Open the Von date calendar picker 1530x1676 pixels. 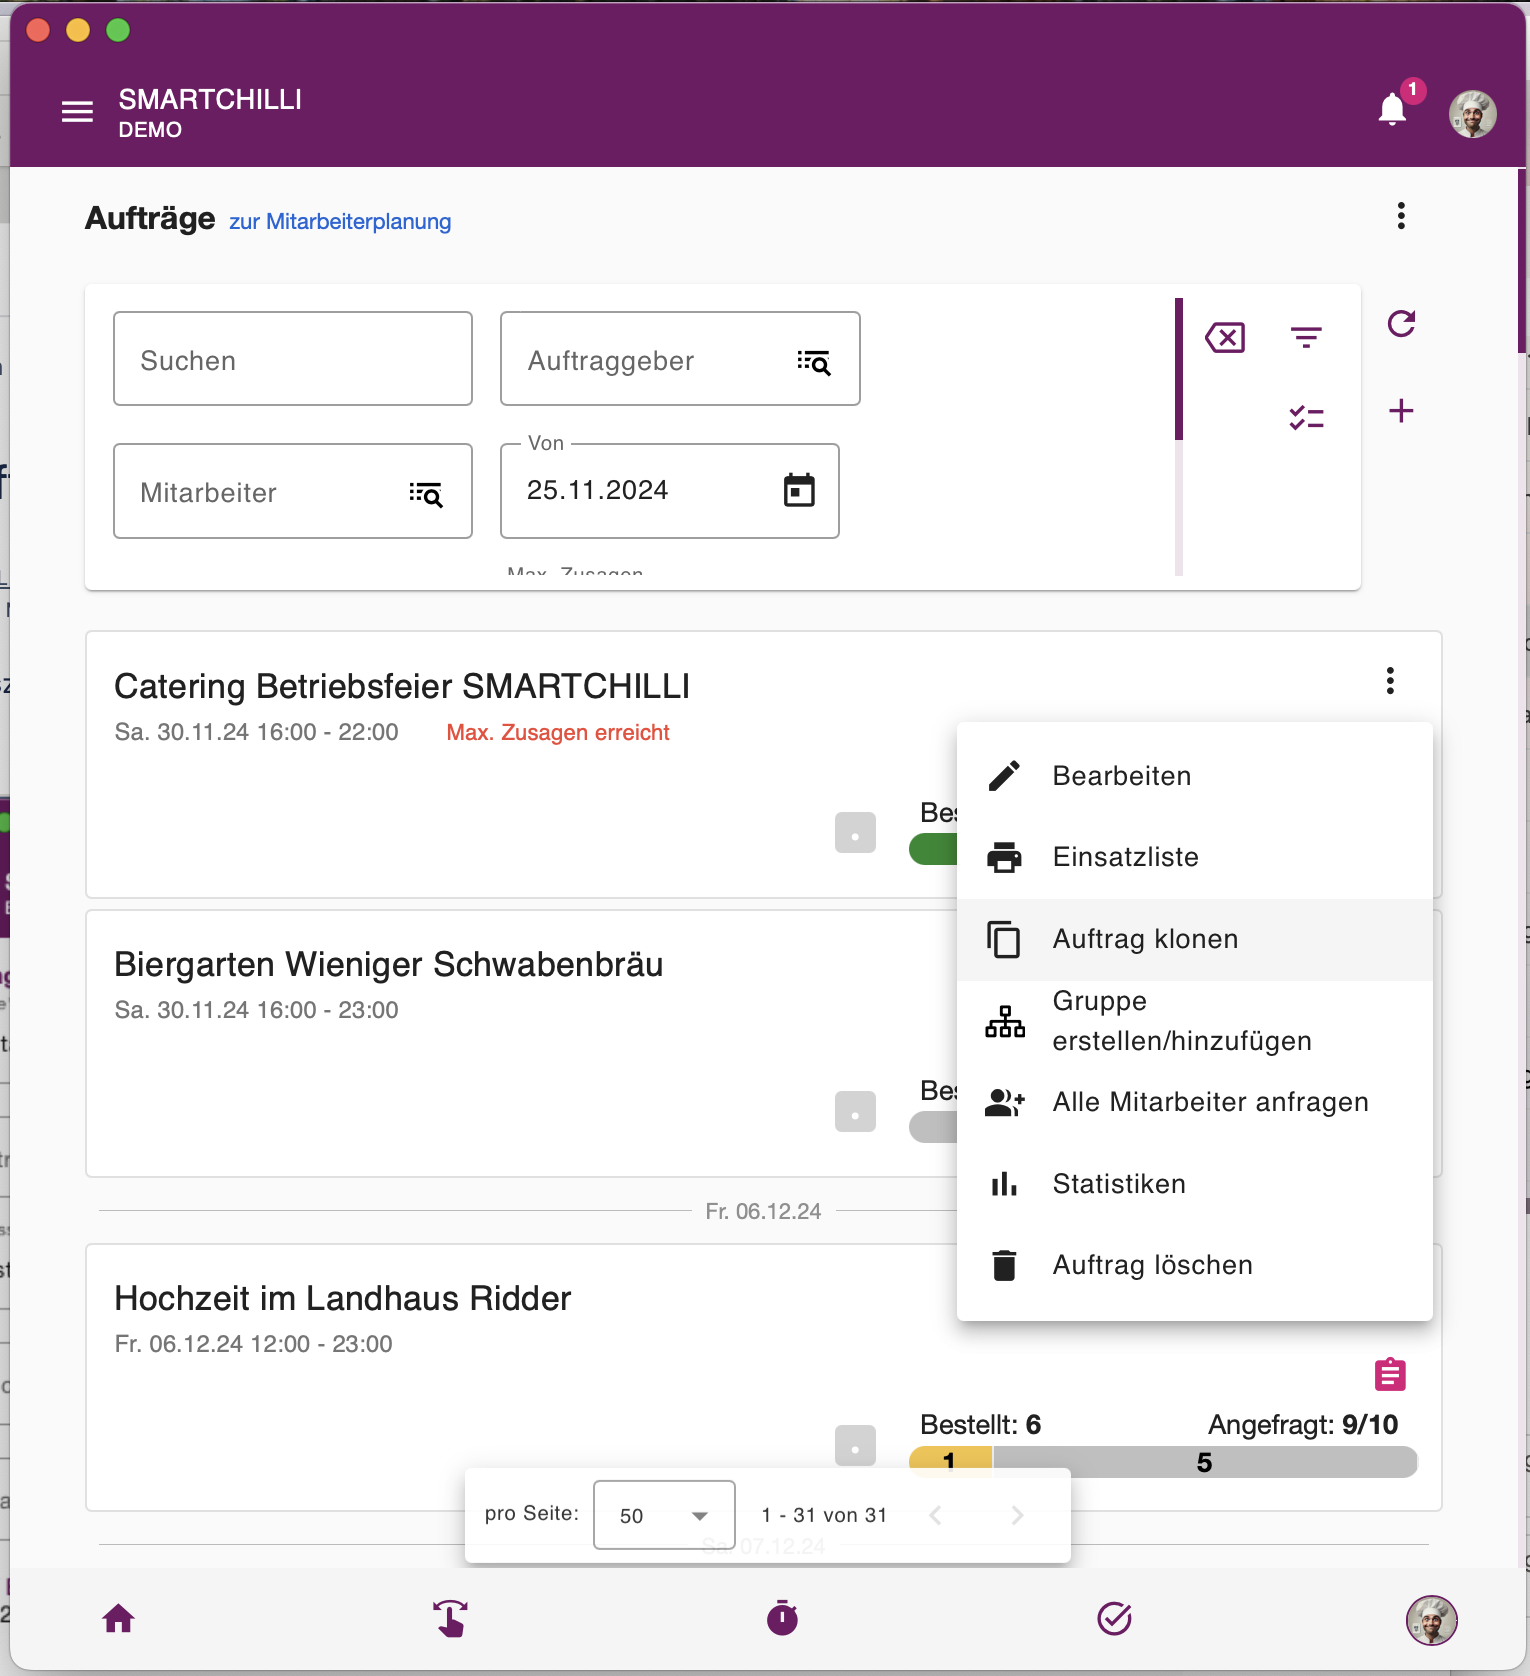coord(799,490)
